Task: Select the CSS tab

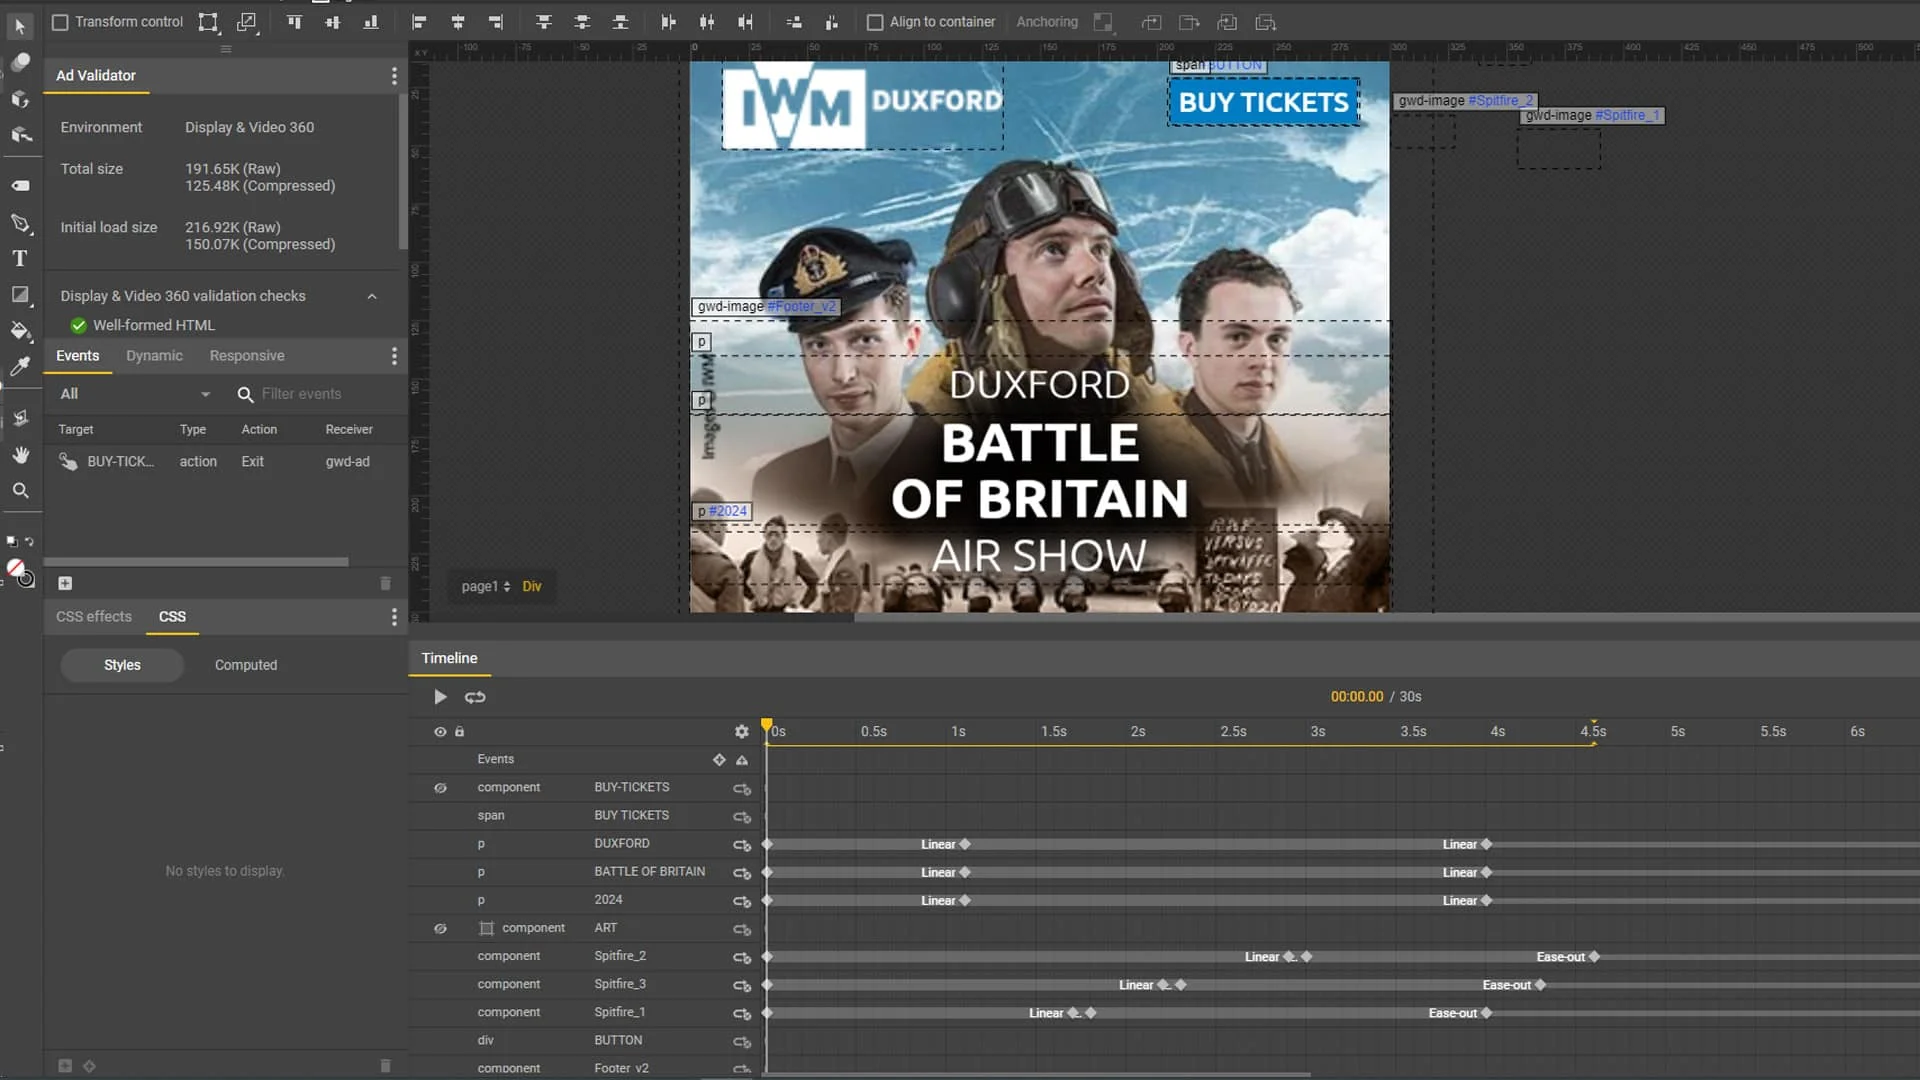Action: coord(172,617)
